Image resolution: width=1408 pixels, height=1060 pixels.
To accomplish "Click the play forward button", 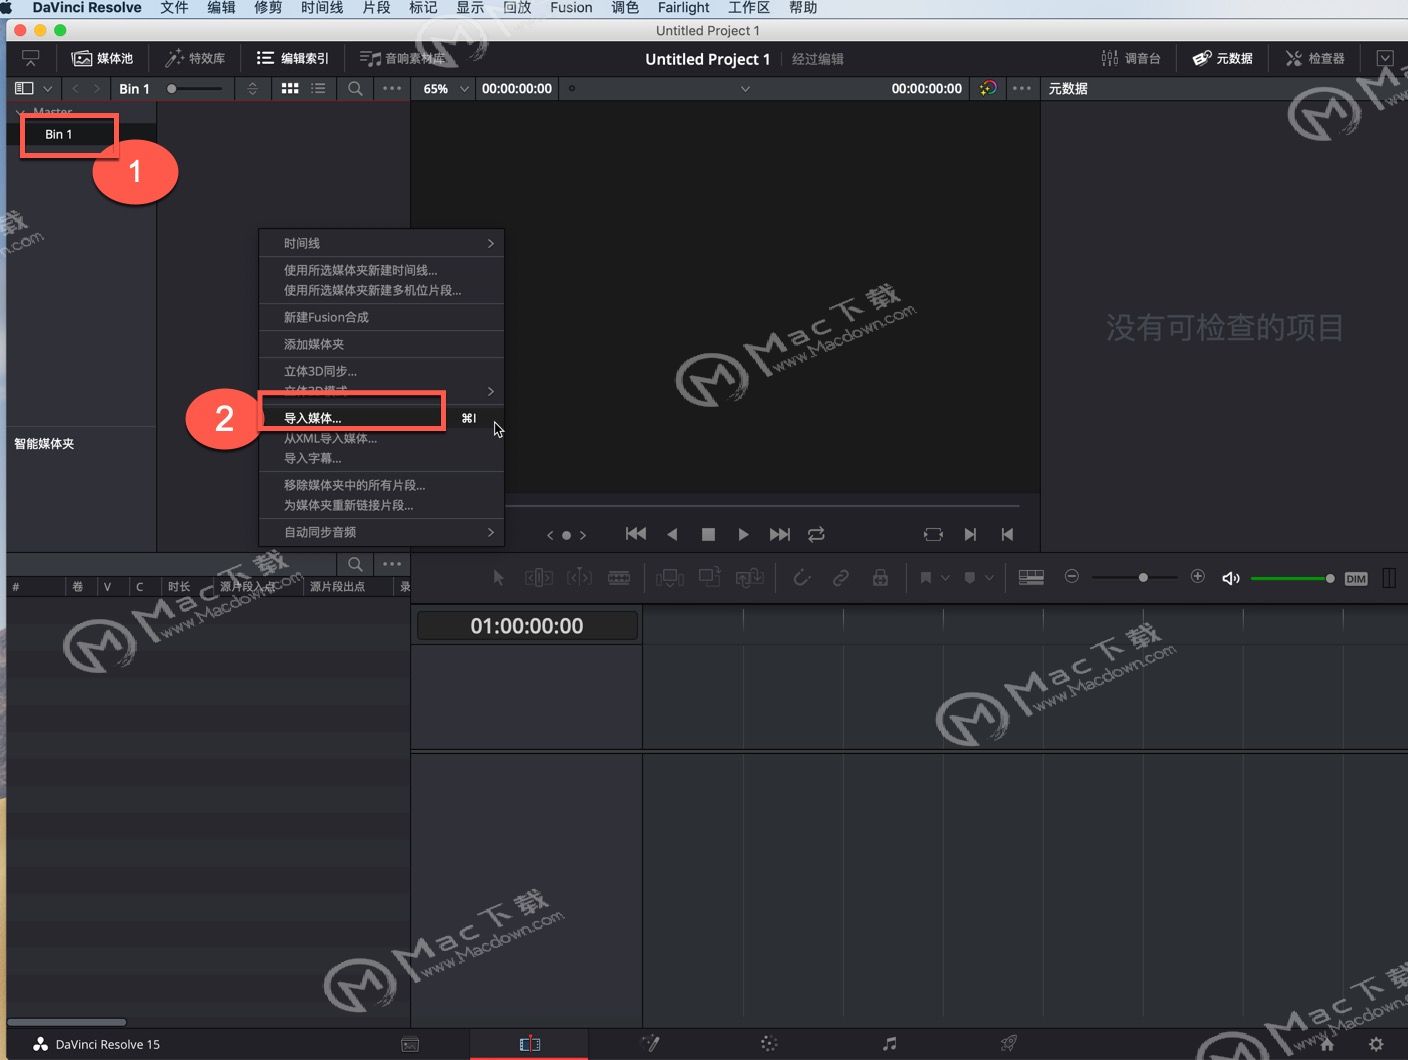I will click(743, 534).
